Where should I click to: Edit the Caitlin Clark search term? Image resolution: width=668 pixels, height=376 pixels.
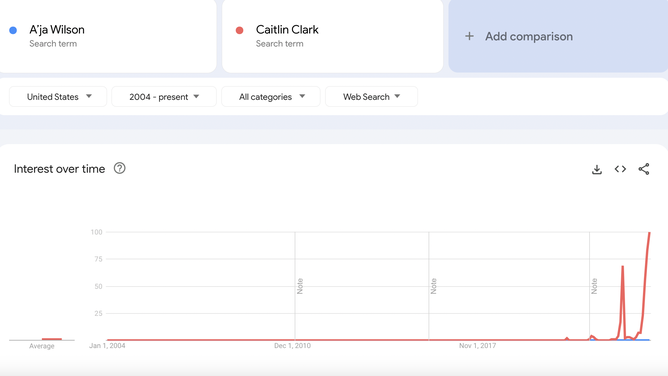(x=332, y=36)
